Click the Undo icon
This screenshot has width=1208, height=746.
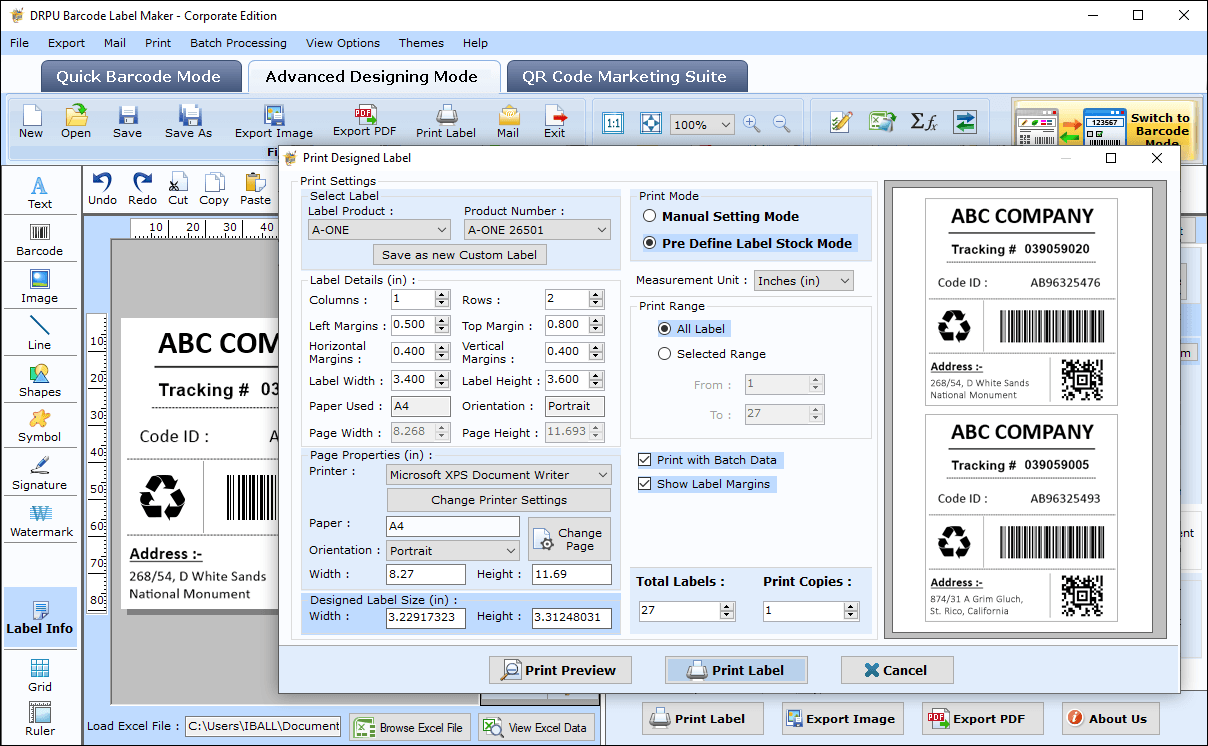pos(102,188)
